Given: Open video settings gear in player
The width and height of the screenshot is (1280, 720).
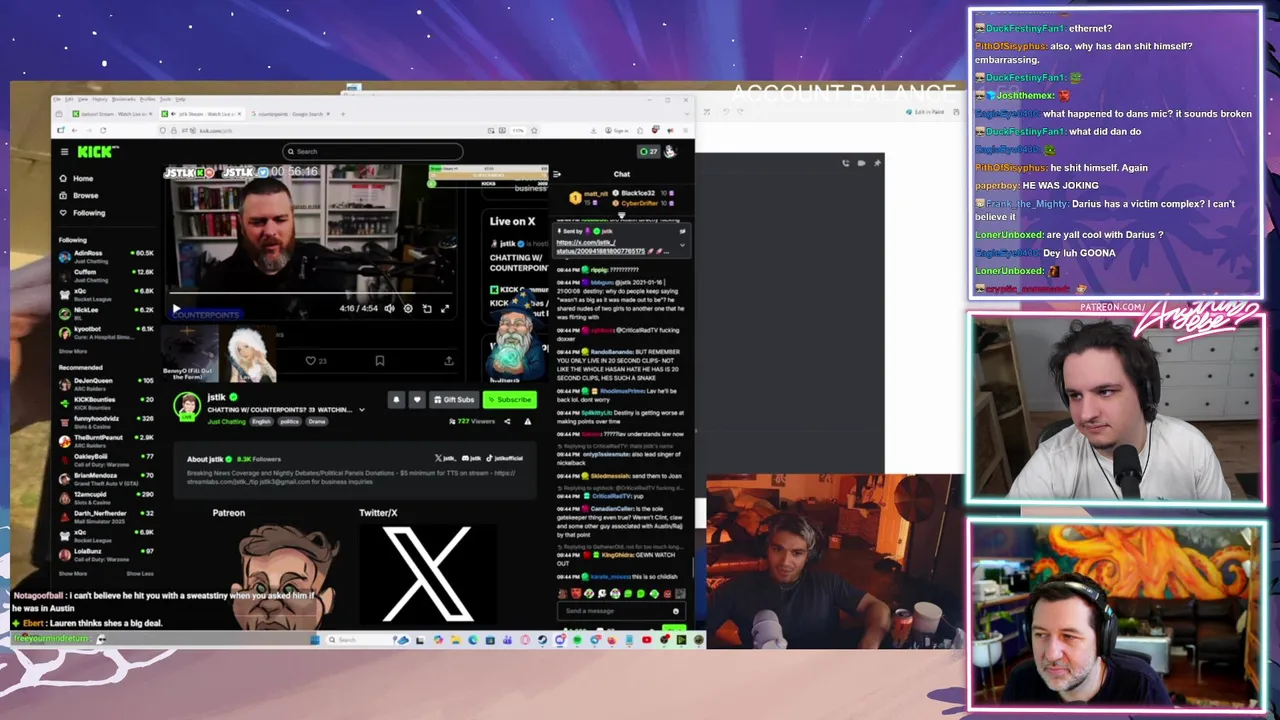Looking at the screenshot, I should pos(408,309).
